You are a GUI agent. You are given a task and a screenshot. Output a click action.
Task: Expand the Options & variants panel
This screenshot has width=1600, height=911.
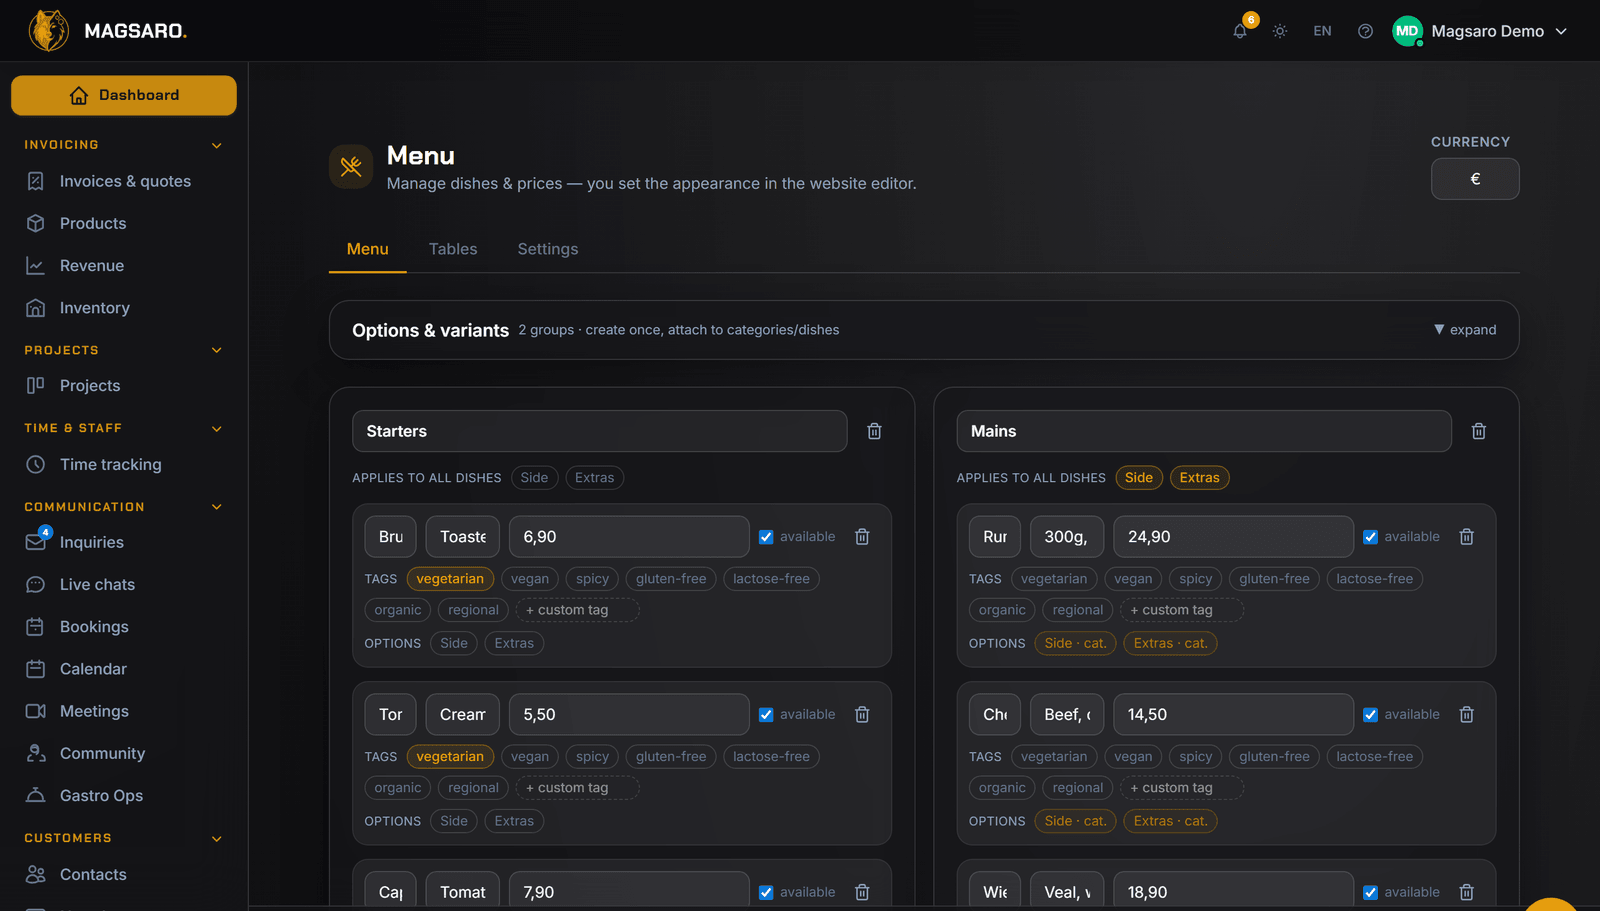(1465, 330)
